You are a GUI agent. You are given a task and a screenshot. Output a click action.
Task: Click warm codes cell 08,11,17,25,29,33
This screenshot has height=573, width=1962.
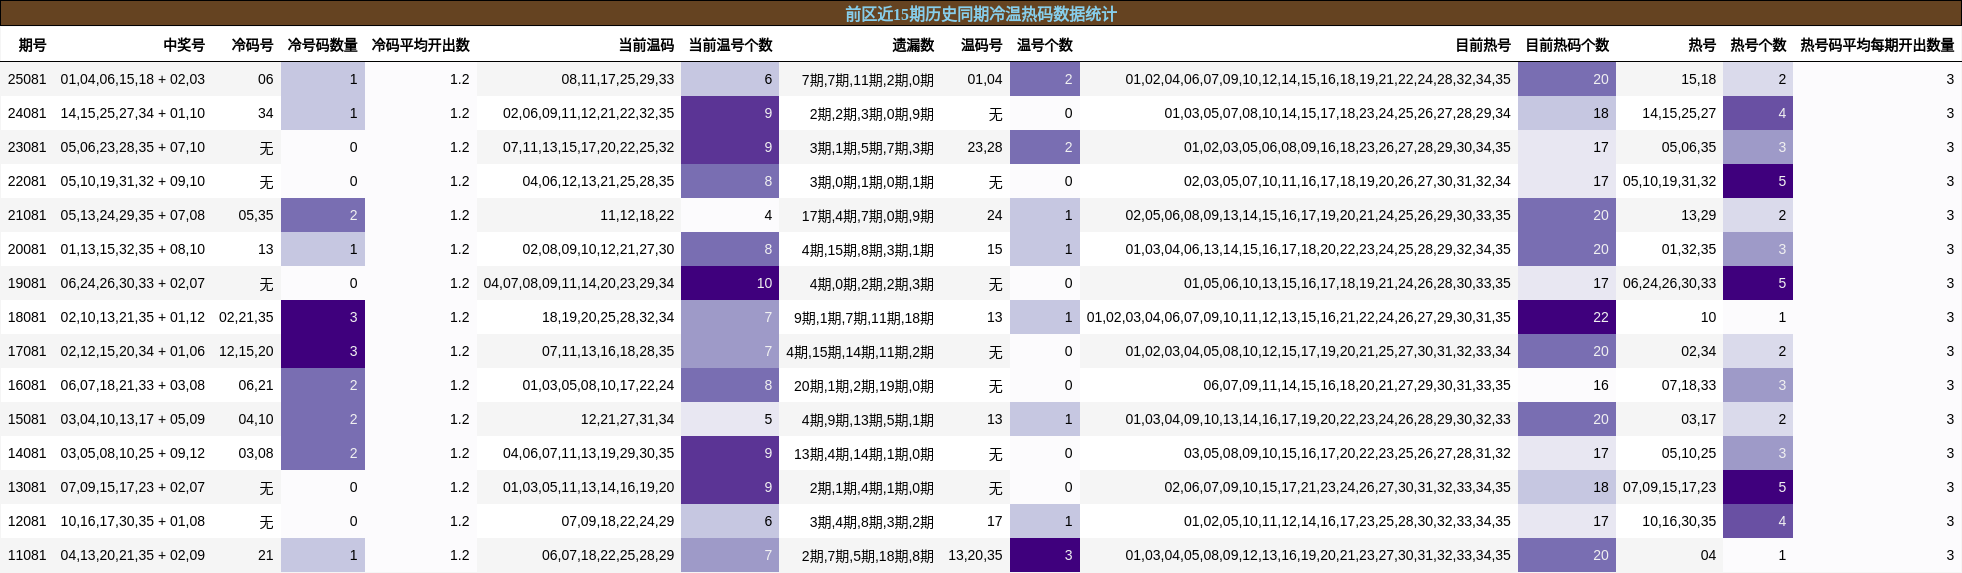click(x=618, y=79)
